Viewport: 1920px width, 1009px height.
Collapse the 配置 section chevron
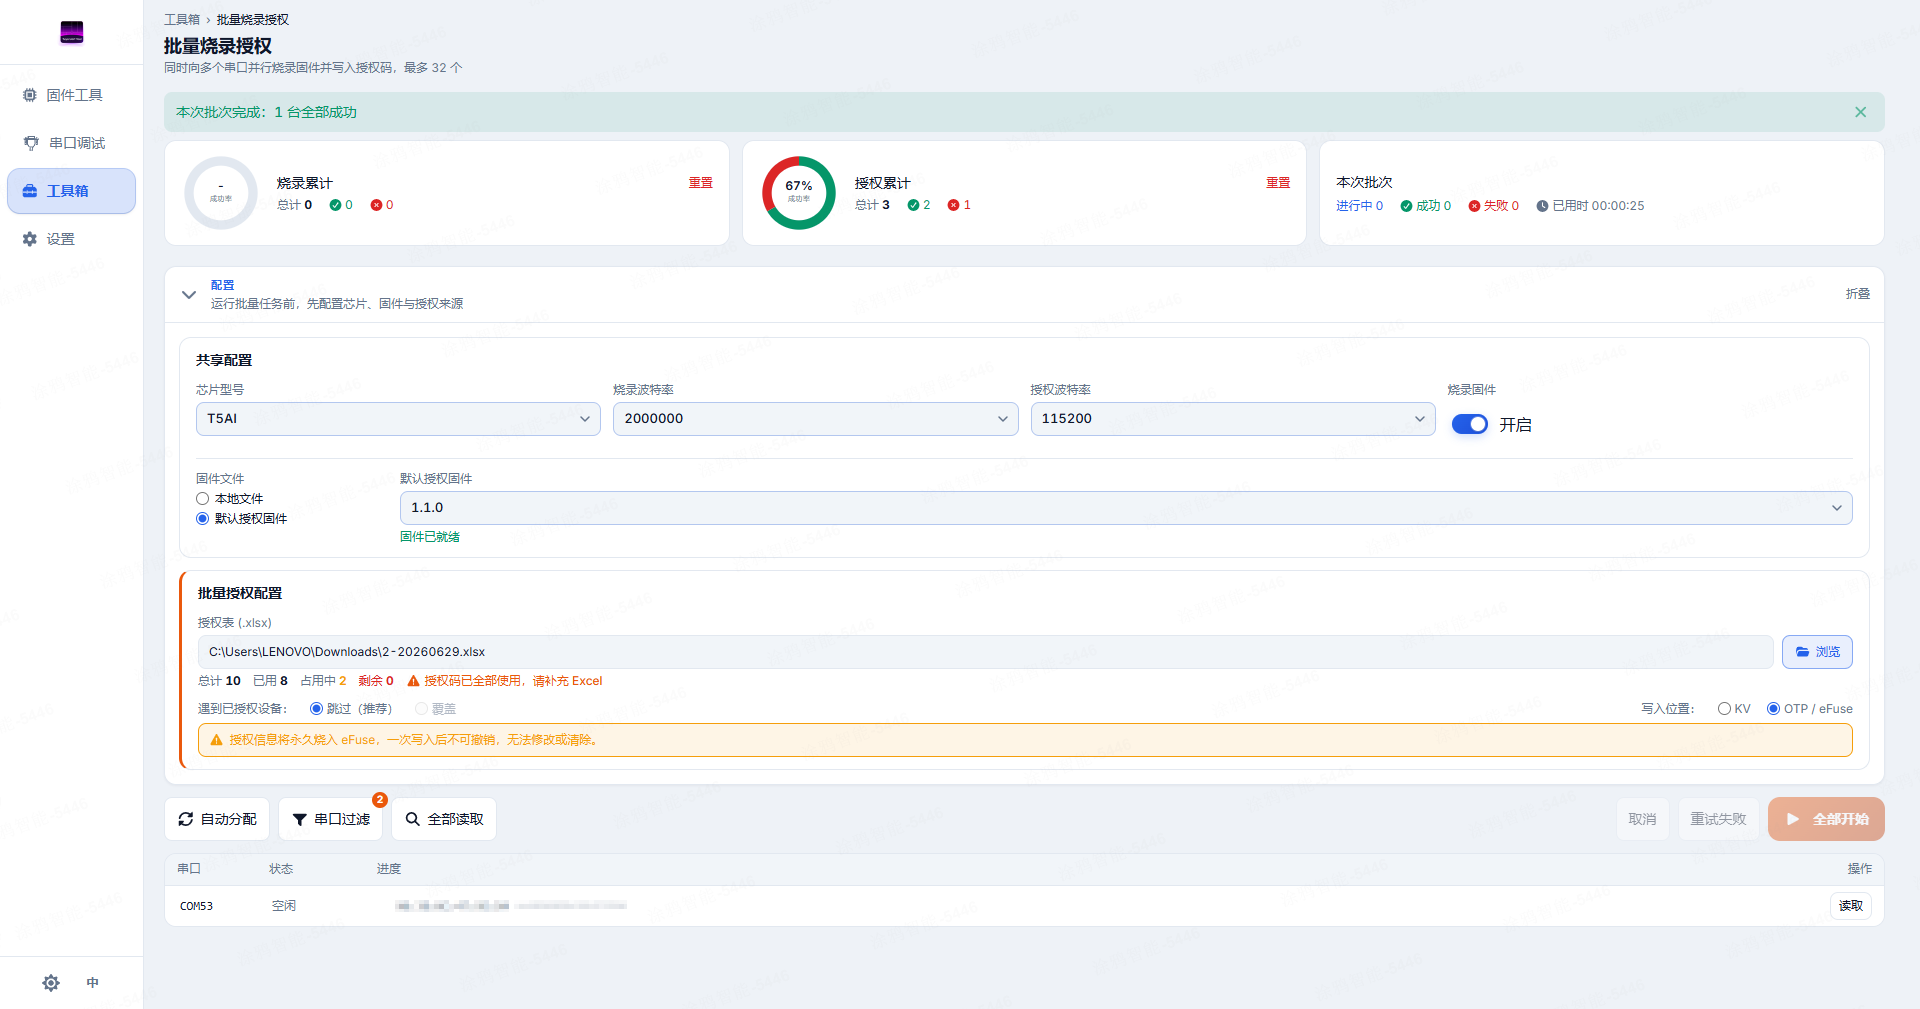click(189, 294)
